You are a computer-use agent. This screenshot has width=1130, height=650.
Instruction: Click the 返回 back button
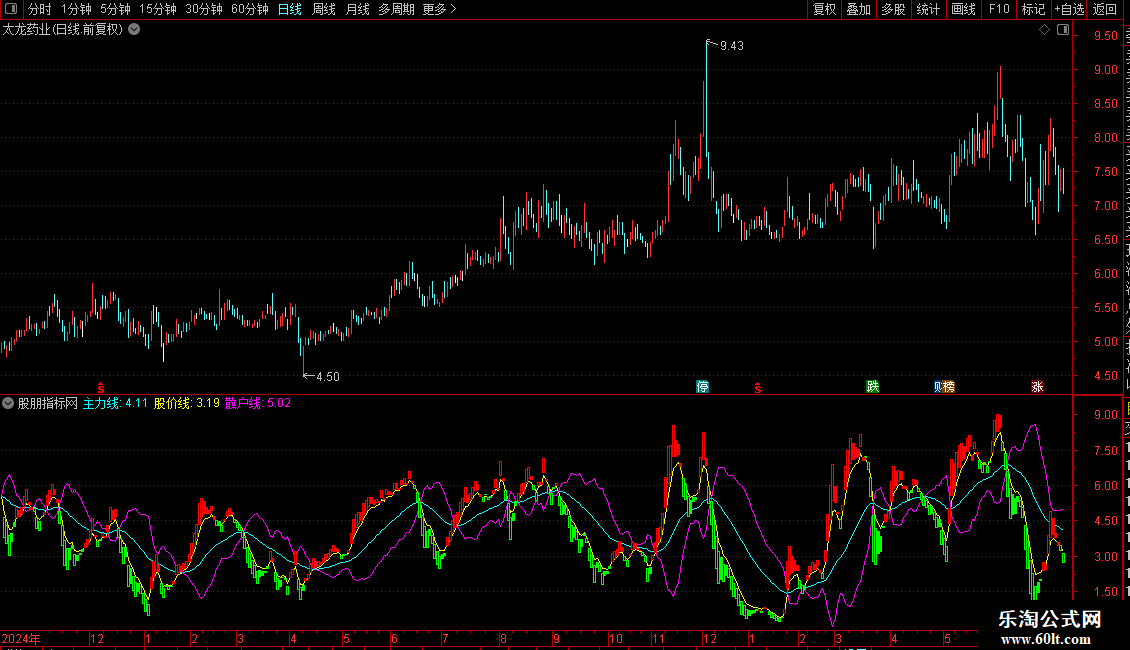point(1104,9)
